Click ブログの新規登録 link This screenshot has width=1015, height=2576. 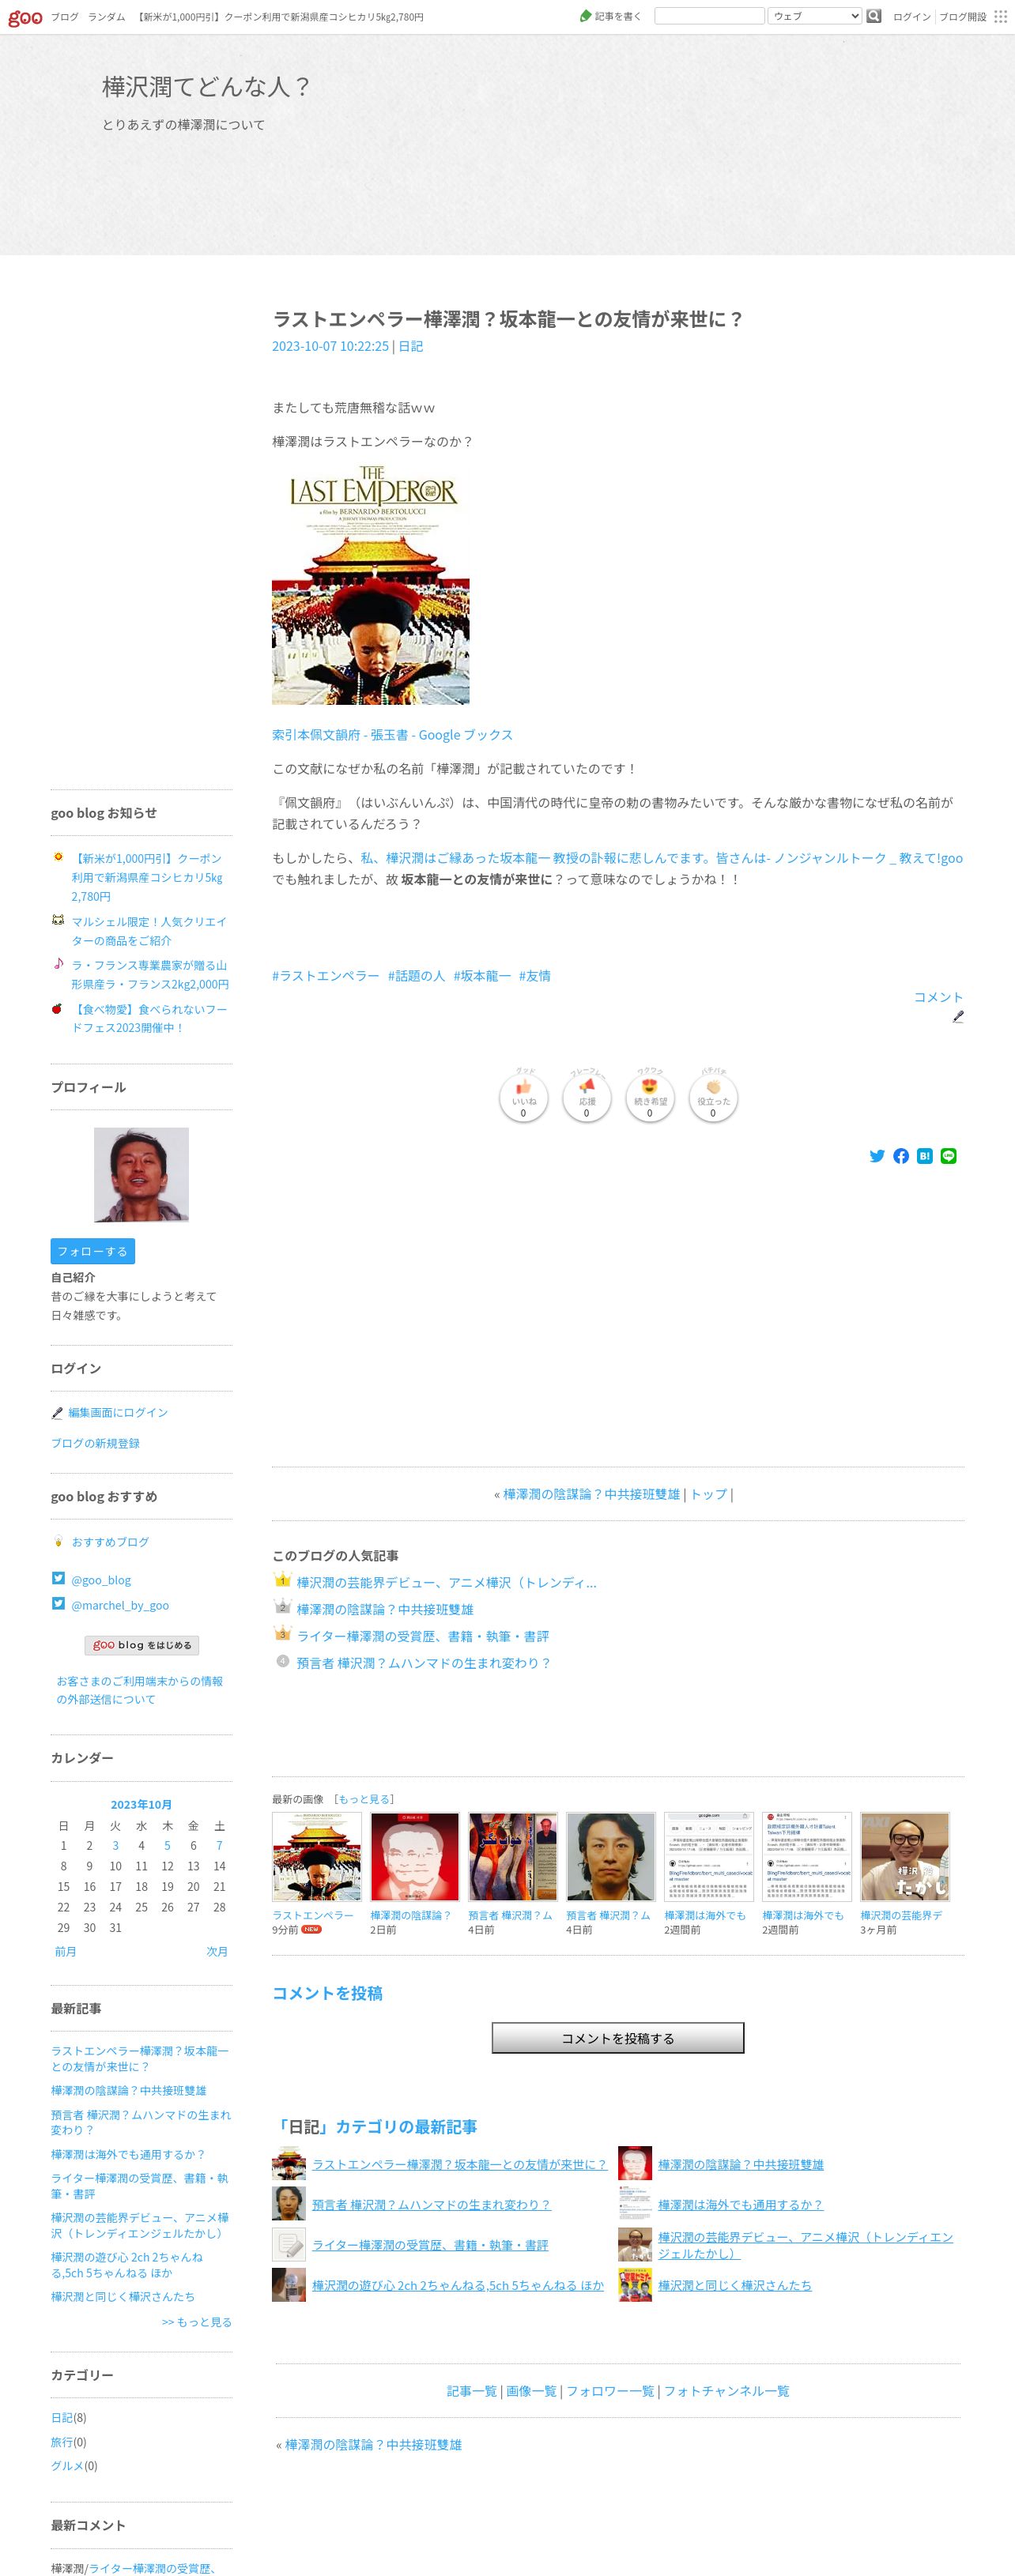tap(95, 1443)
